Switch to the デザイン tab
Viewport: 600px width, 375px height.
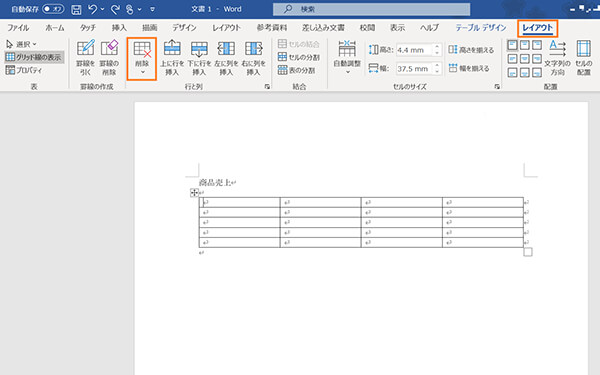pyautogui.click(x=184, y=28)
